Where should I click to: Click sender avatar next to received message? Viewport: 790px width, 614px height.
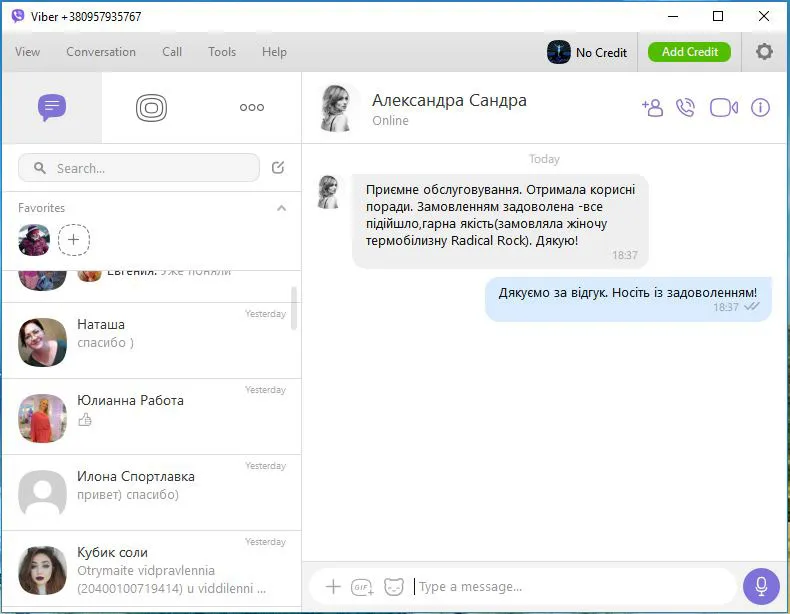(328, 191)
